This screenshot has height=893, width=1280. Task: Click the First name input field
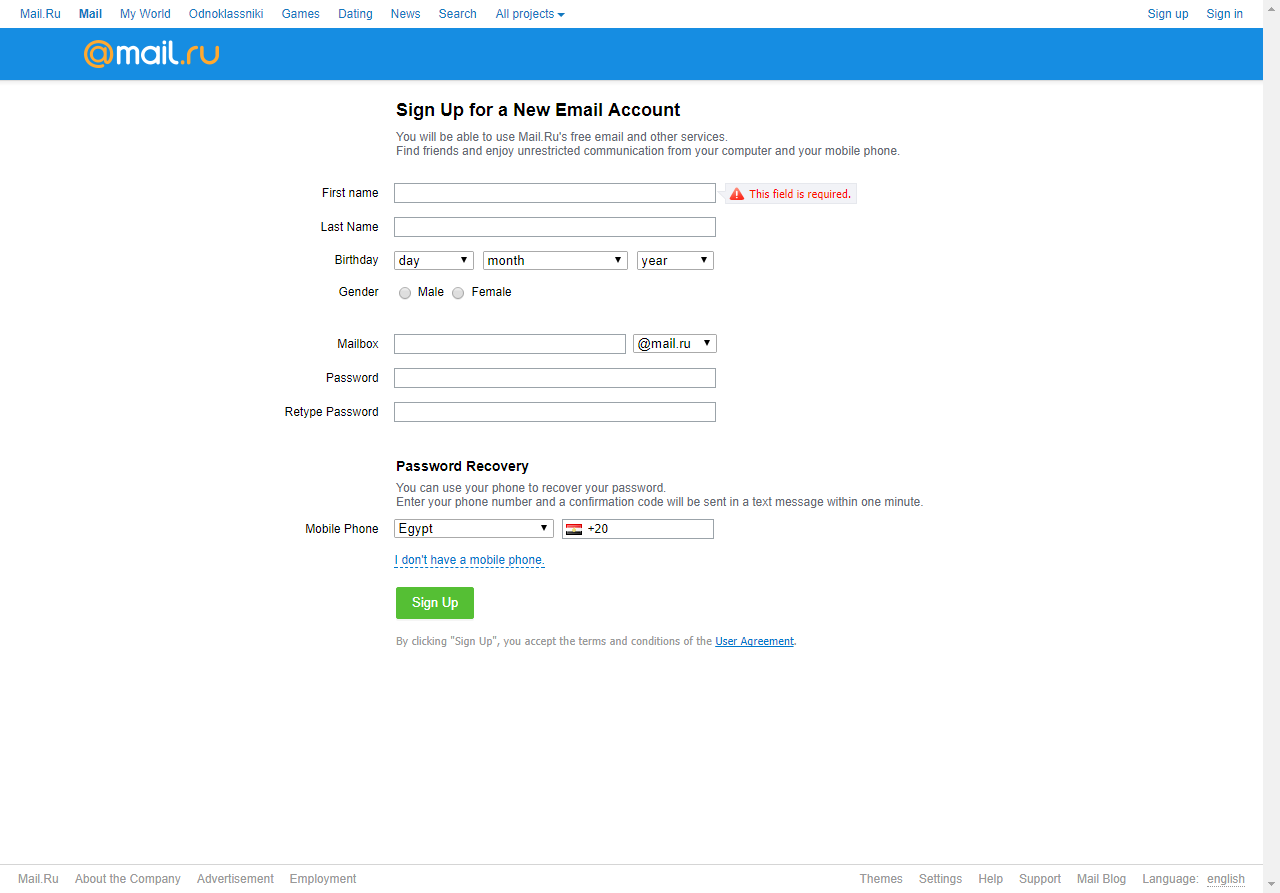555,193
